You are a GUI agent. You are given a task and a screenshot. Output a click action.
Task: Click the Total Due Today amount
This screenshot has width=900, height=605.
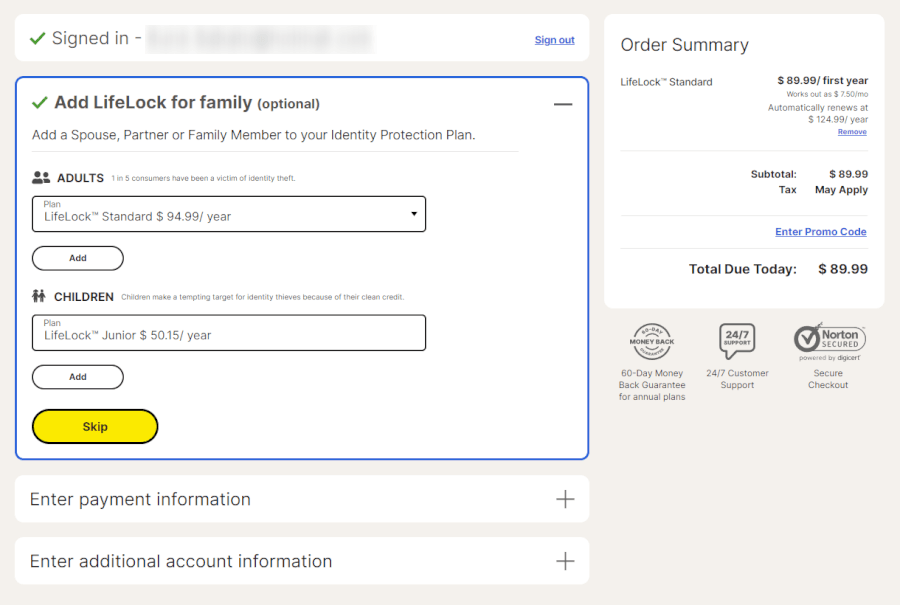coord(842,269)
